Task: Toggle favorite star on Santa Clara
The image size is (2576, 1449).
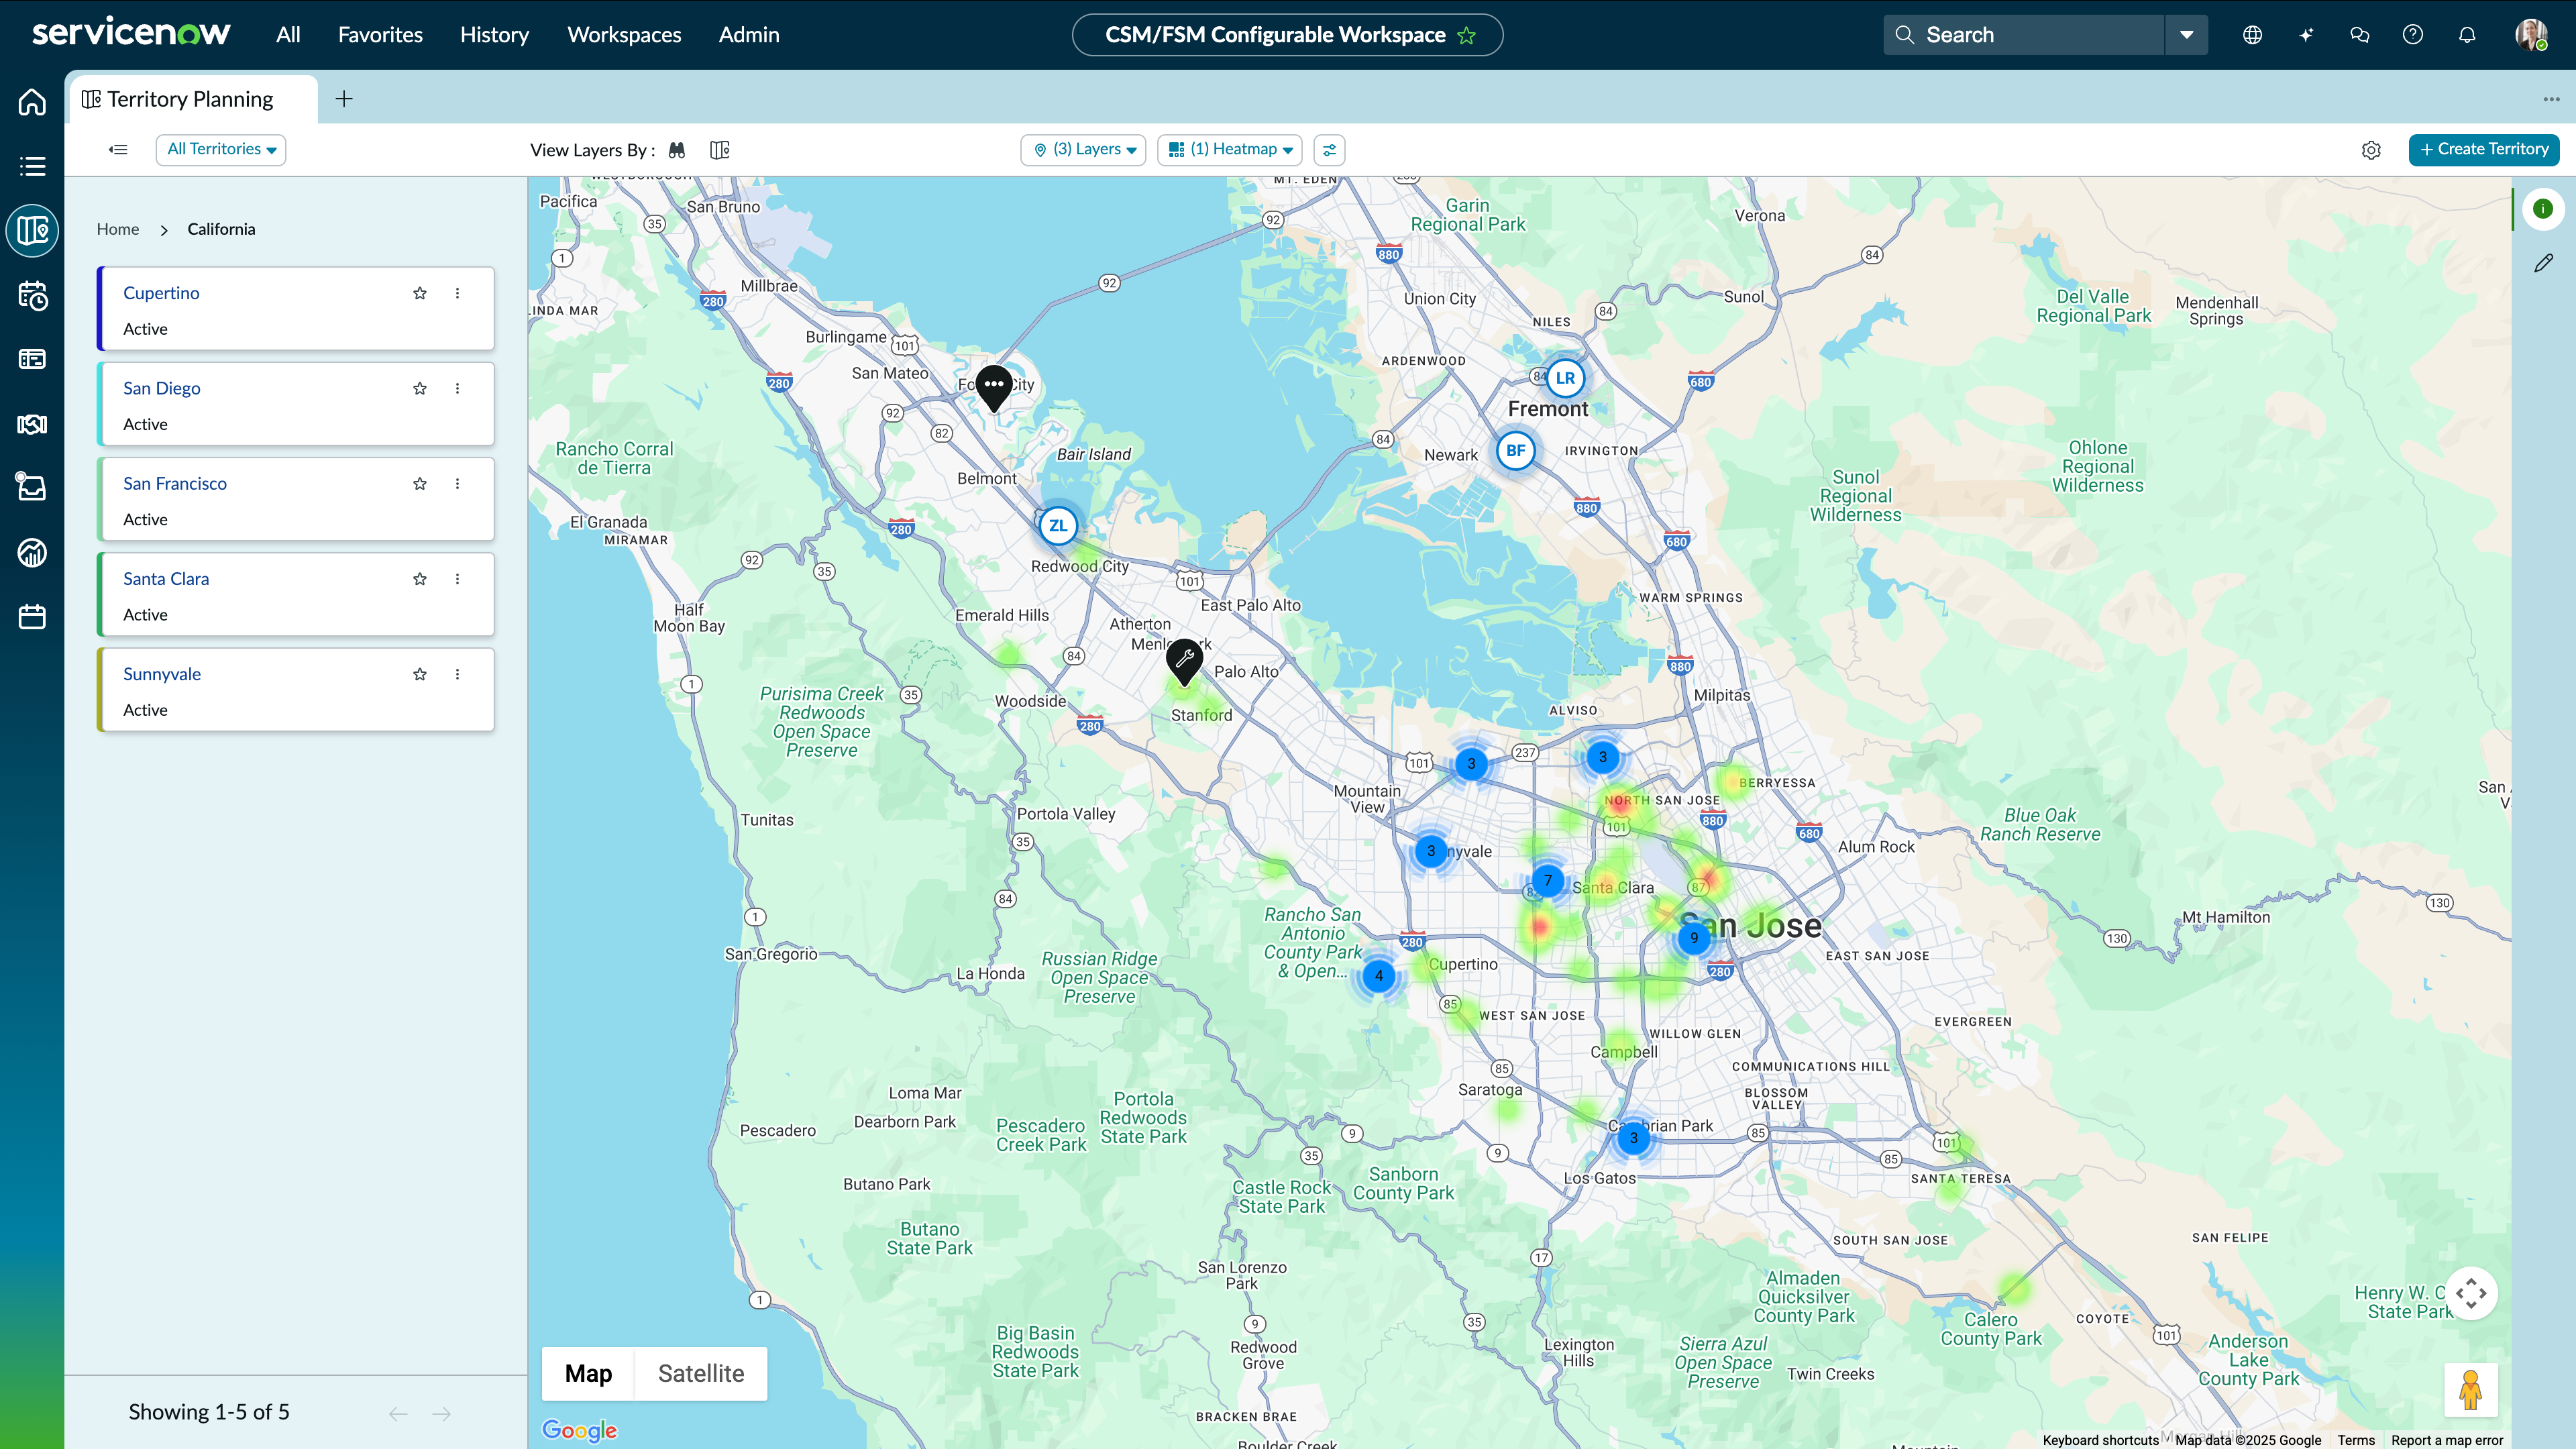Action: (x=420, y=579)
